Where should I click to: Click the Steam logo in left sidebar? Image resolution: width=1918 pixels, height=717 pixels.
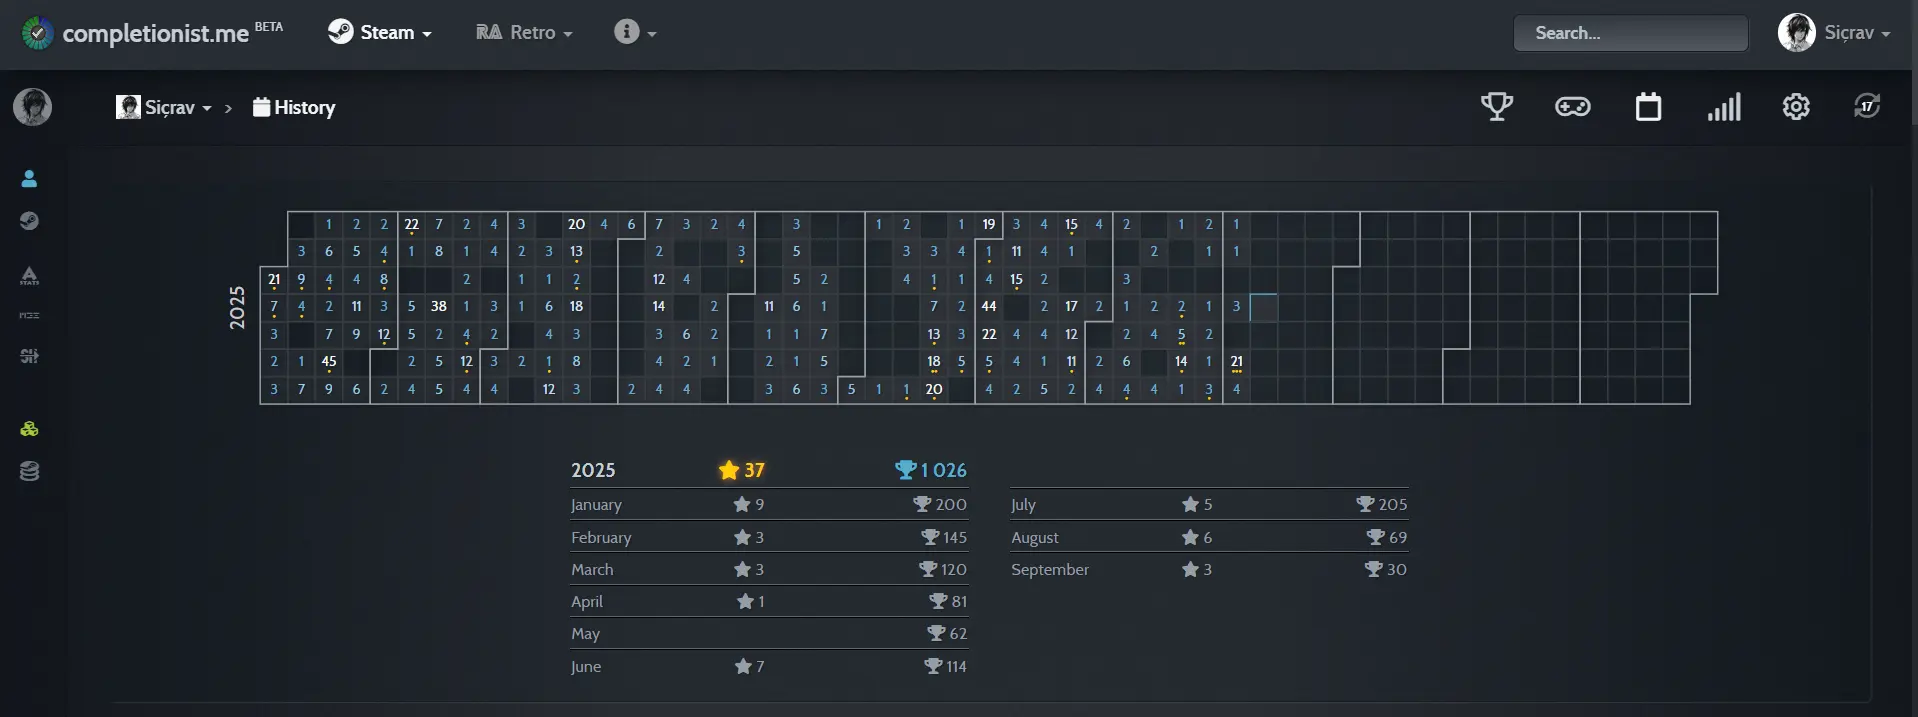(x=29, y=221)
